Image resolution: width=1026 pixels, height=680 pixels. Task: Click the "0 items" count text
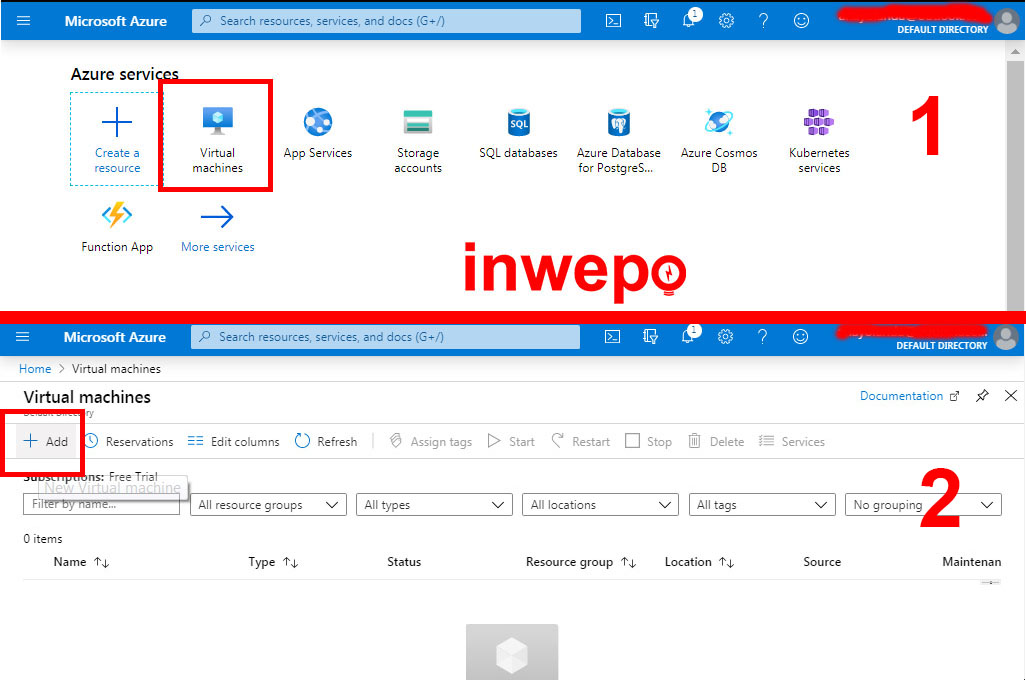pos(43,539)
